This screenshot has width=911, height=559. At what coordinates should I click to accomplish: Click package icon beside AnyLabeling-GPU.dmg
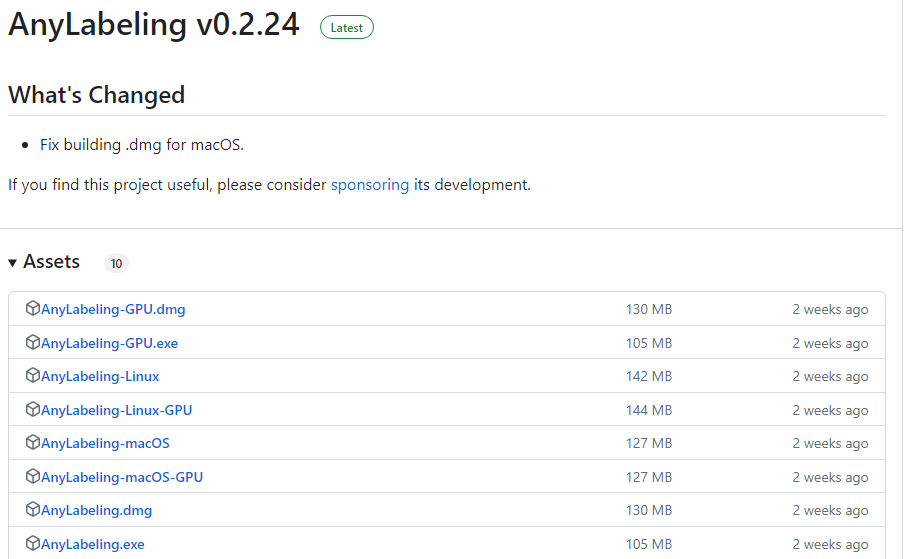pos(33,309)
